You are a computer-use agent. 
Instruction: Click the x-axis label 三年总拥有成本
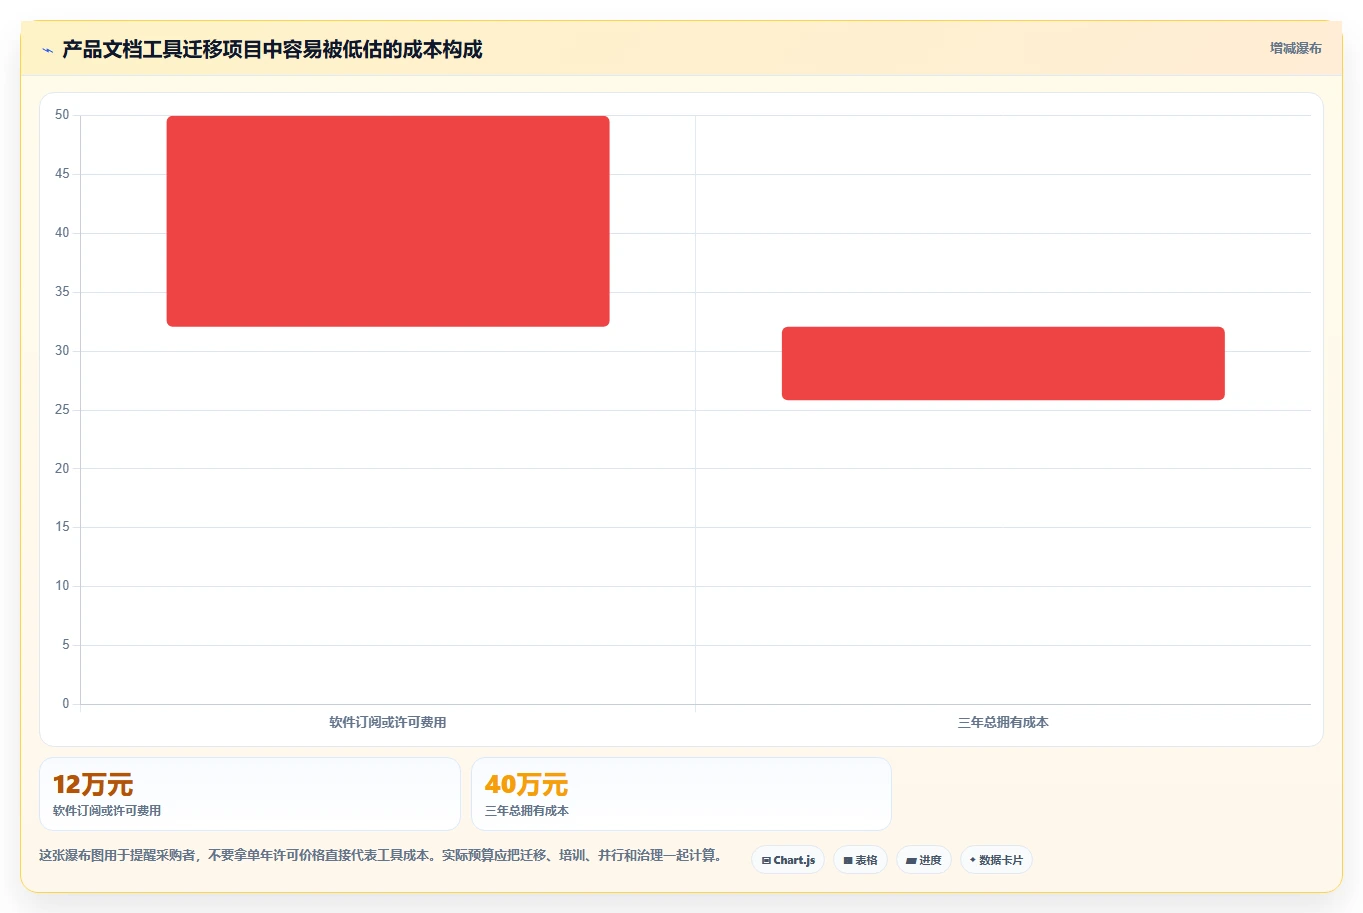[1003, 722]
